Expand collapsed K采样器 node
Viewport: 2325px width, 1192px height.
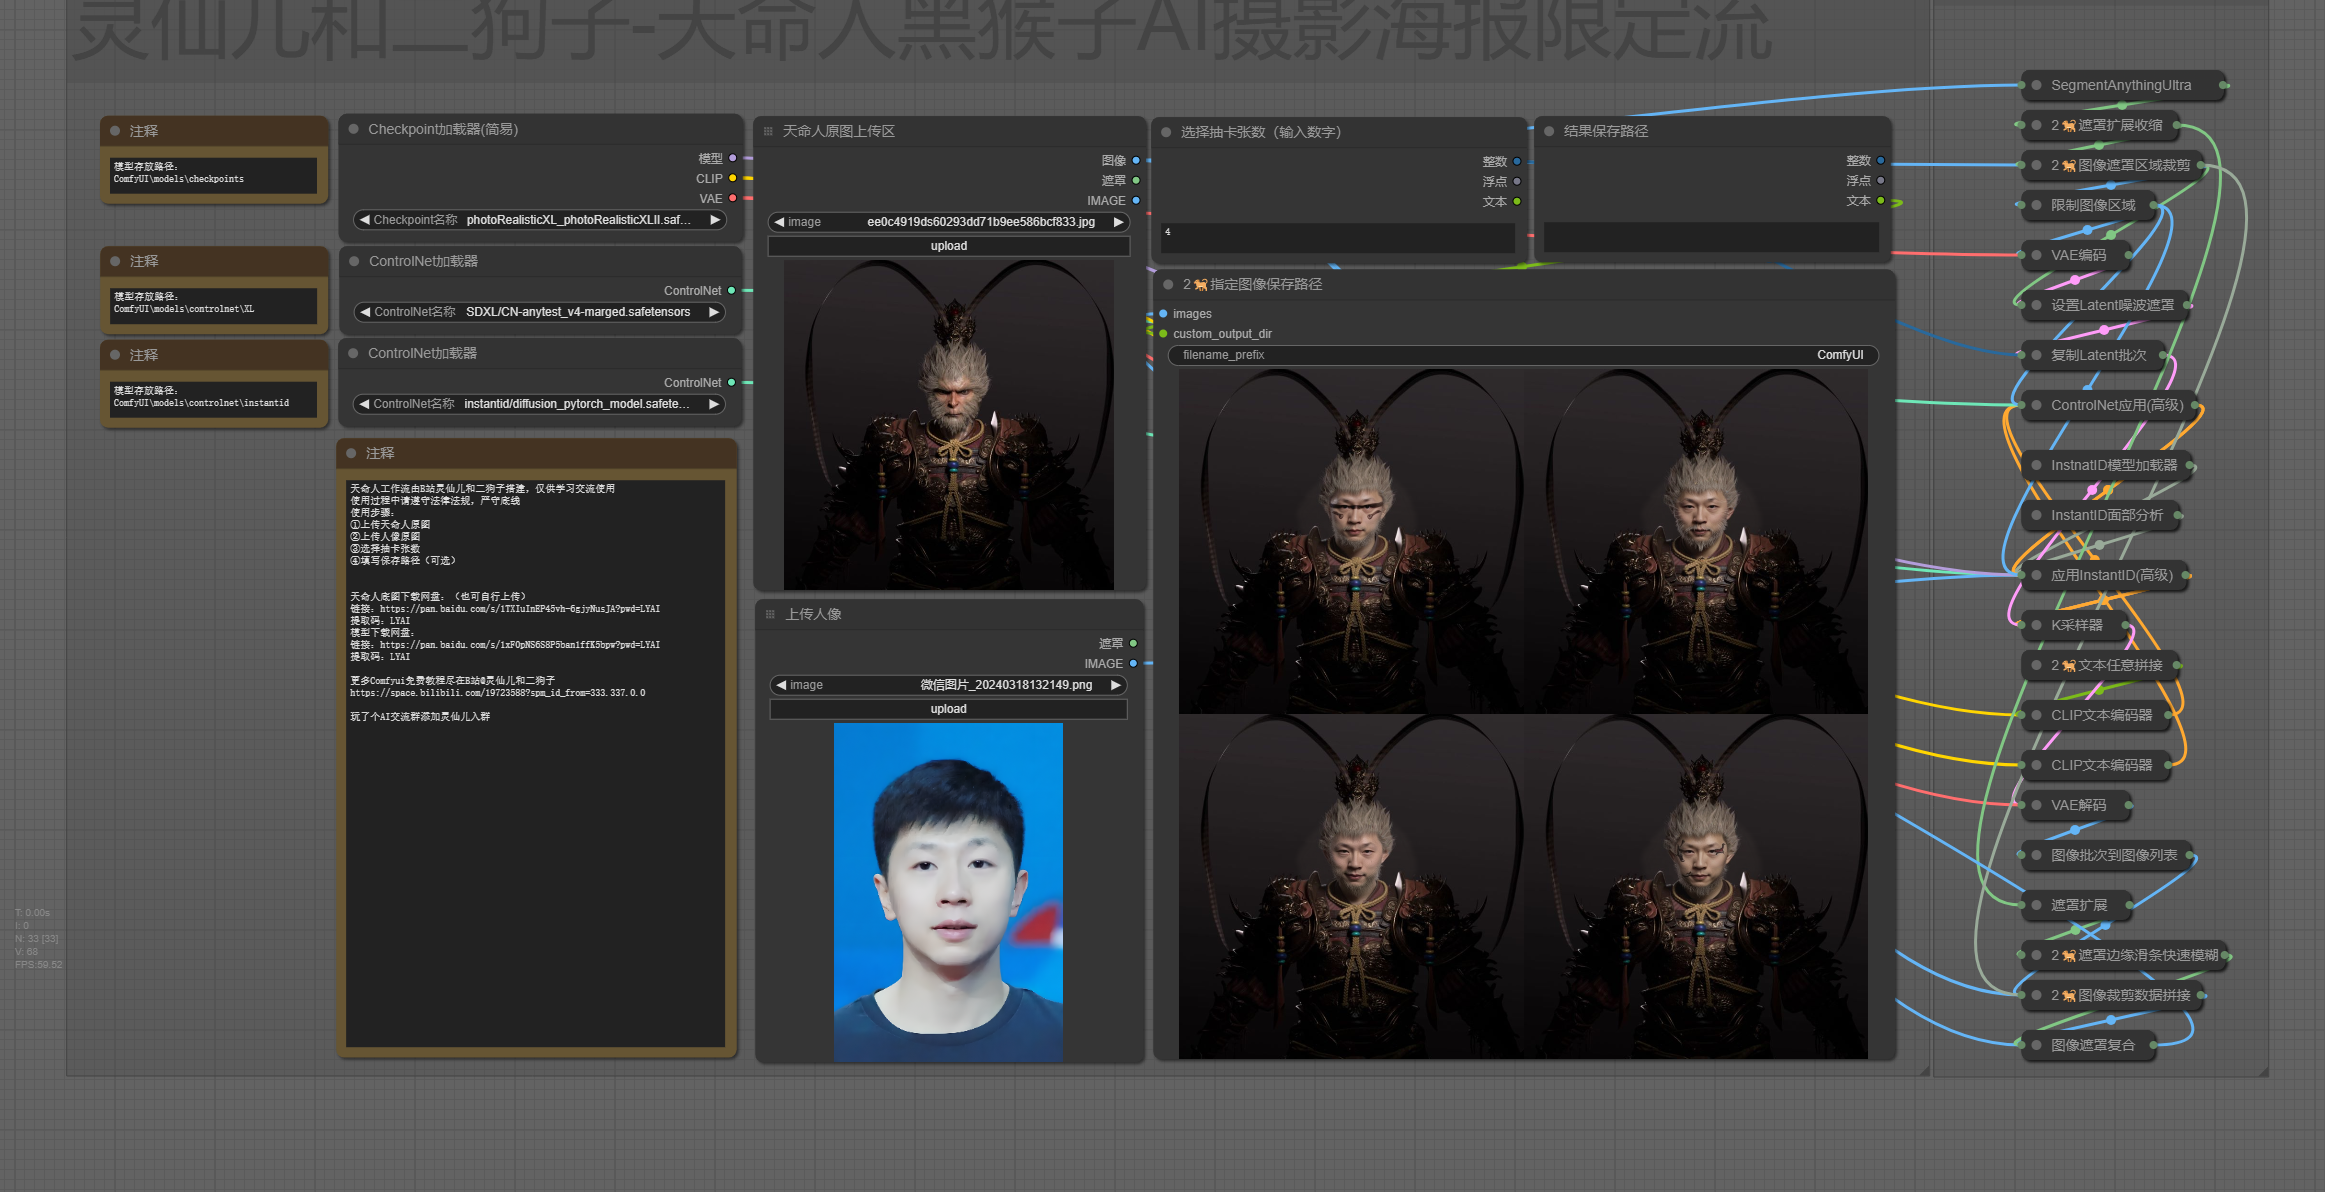2036,625
